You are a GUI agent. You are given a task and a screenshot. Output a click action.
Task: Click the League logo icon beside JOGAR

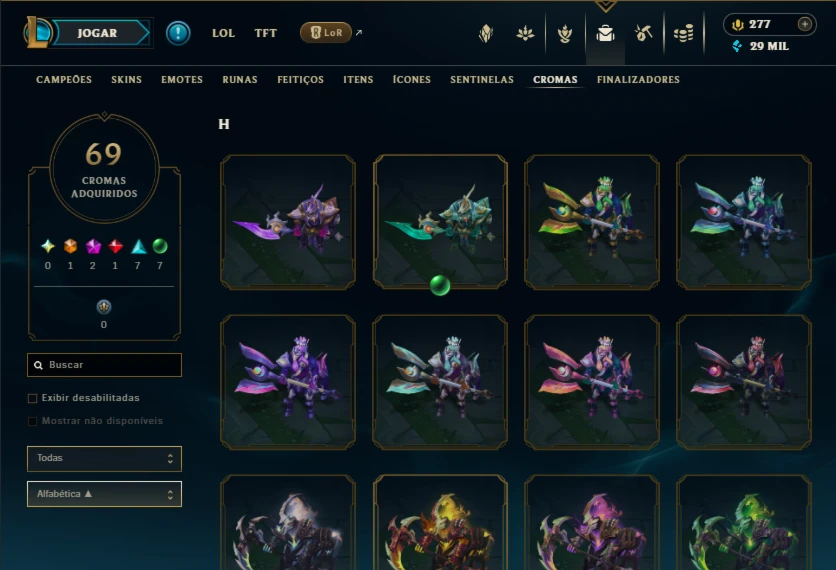point(37,32)
